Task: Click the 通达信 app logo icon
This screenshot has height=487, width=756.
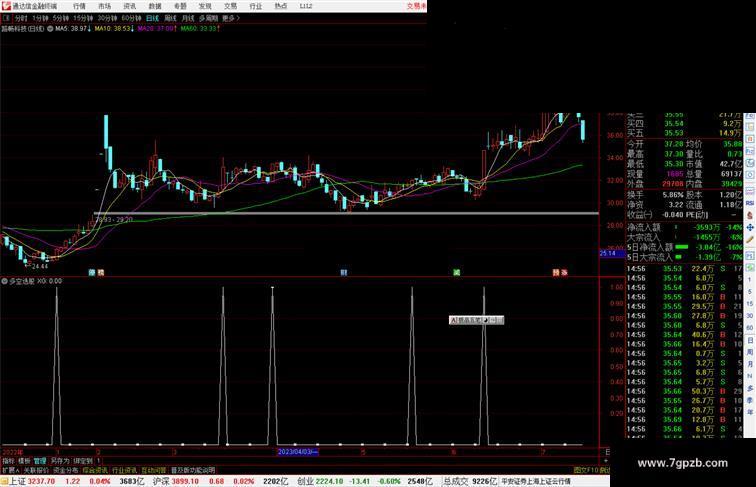Action: 6,6
